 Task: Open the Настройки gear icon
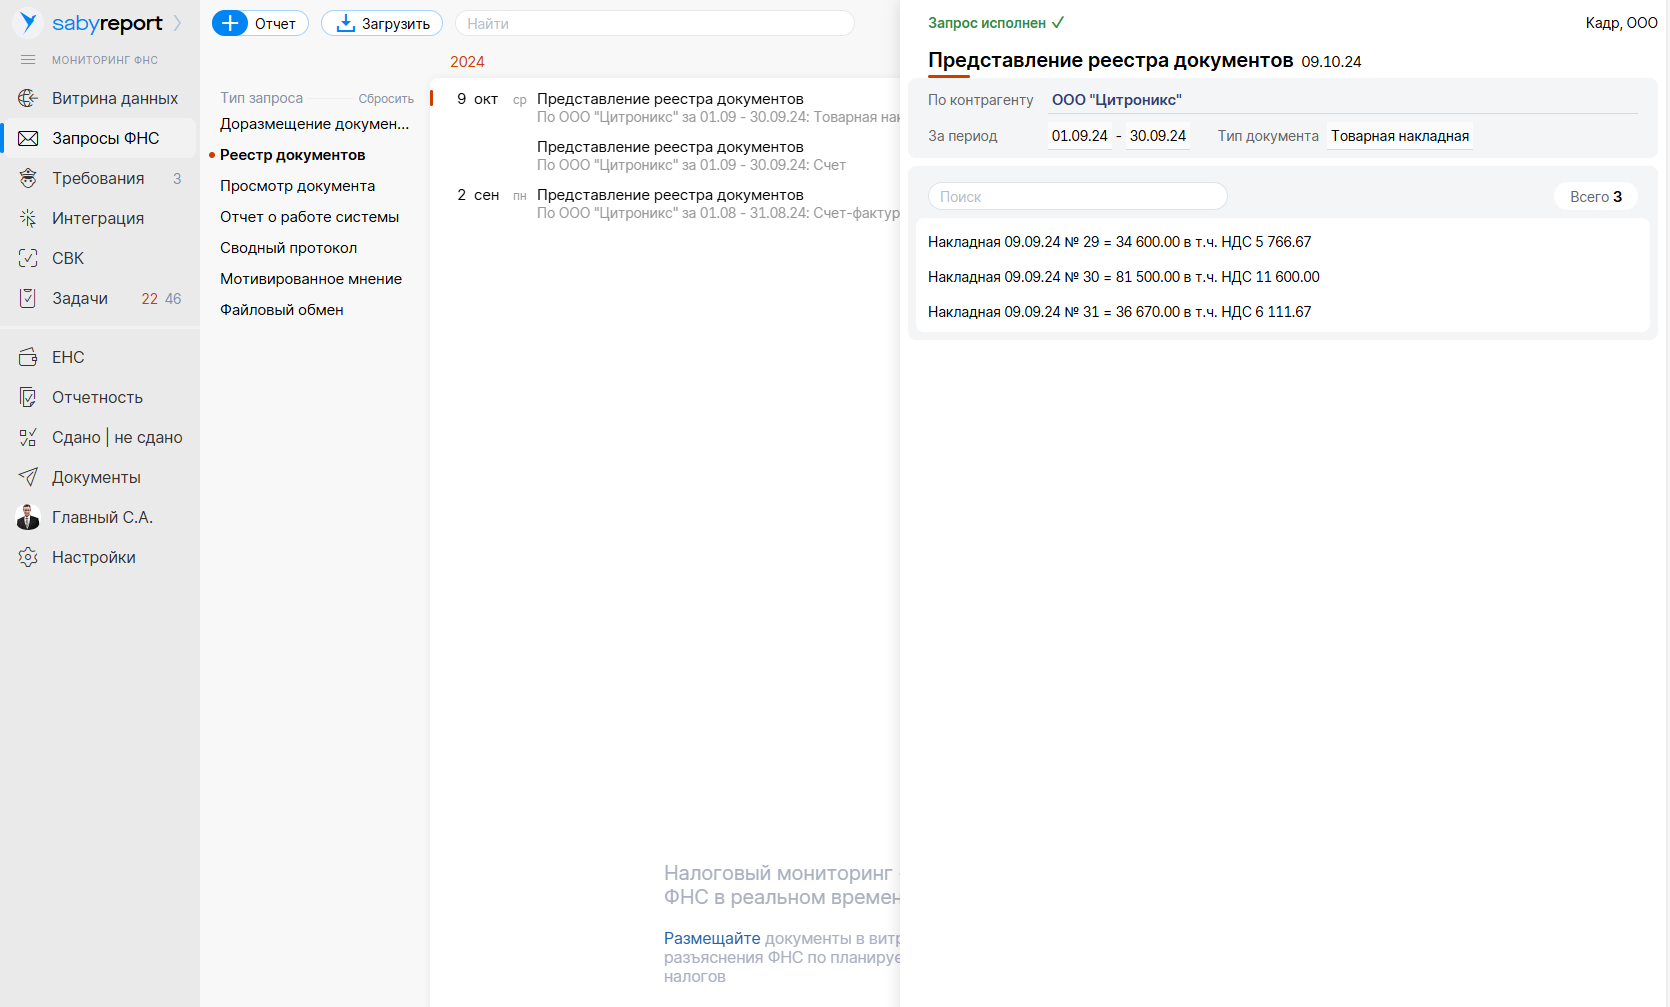point(28,557)
